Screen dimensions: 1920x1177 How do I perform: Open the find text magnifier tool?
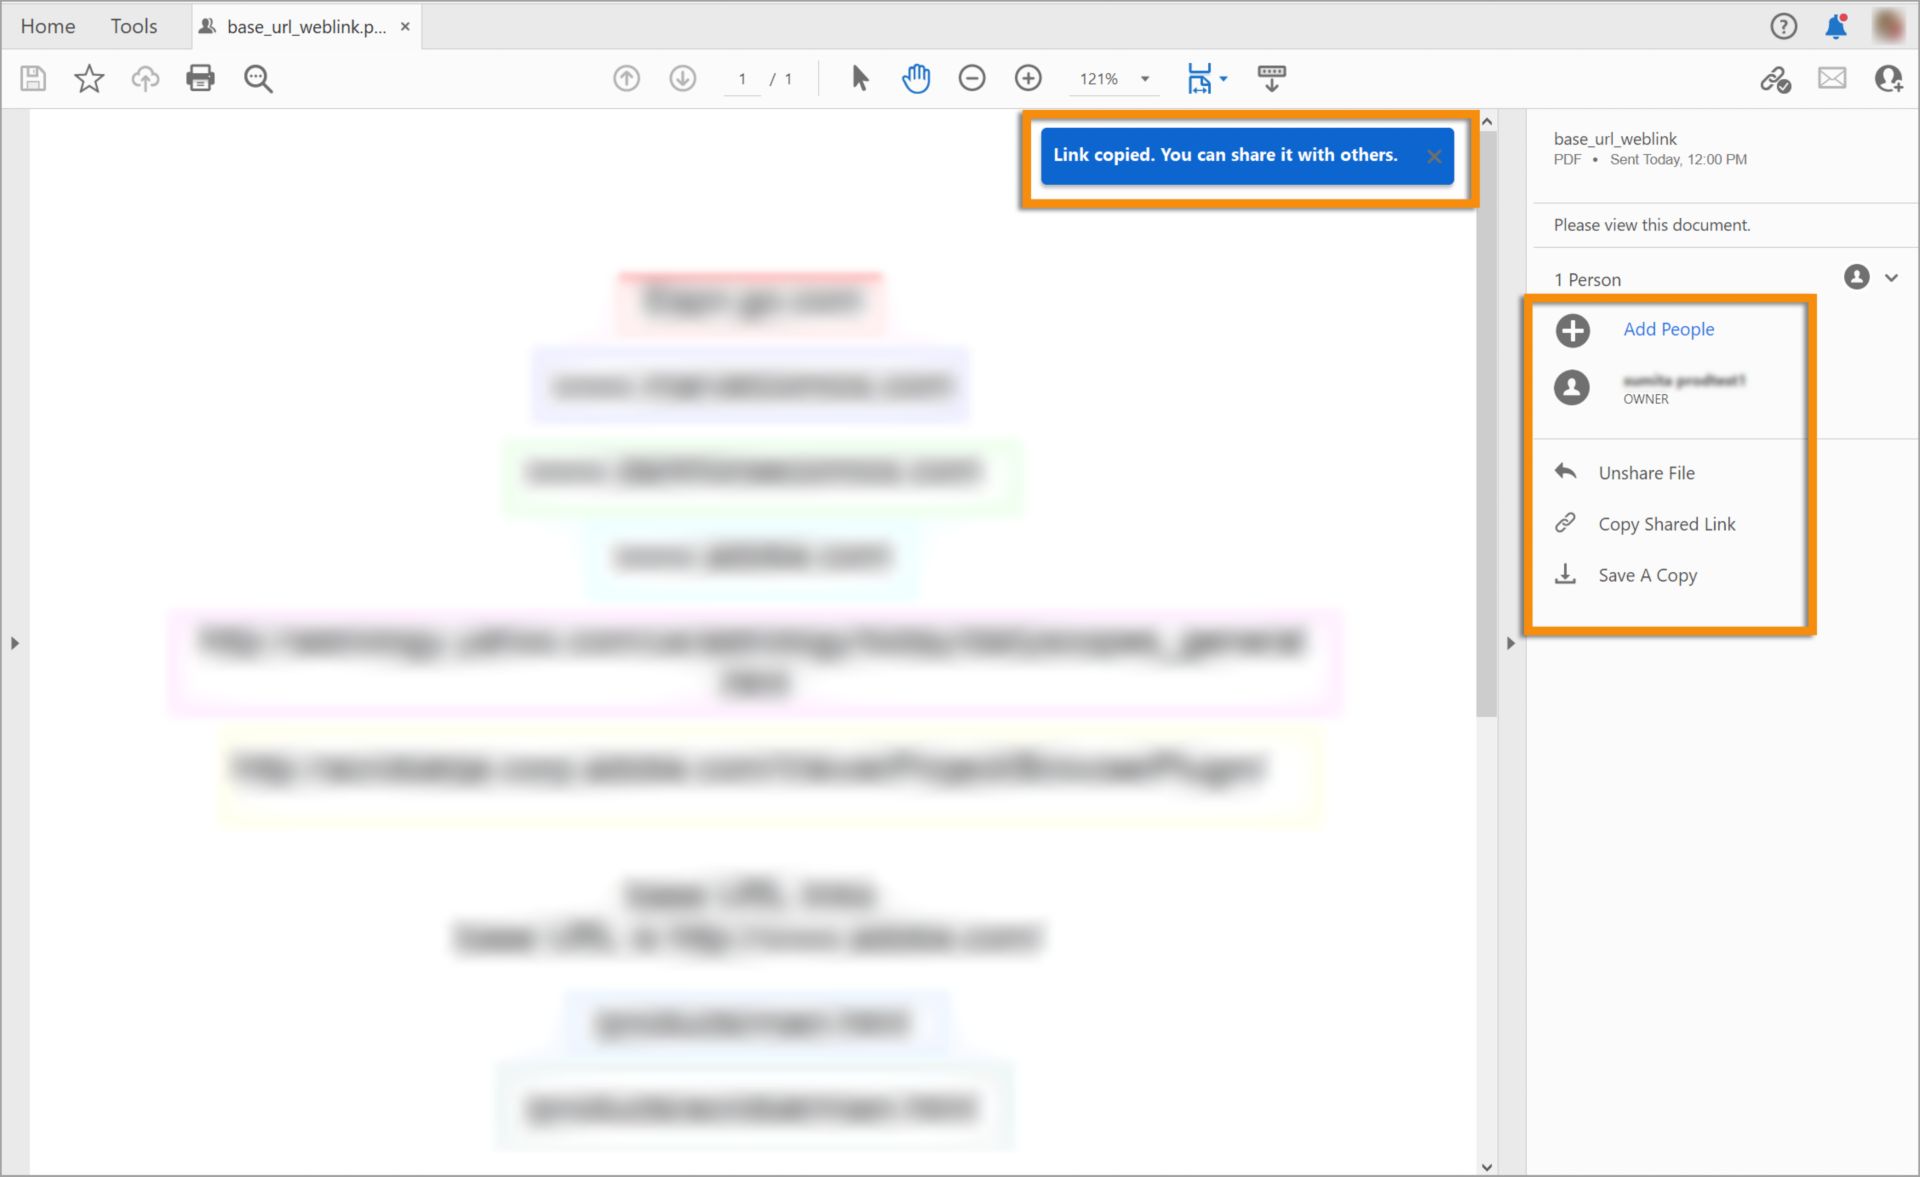[258, 78]
